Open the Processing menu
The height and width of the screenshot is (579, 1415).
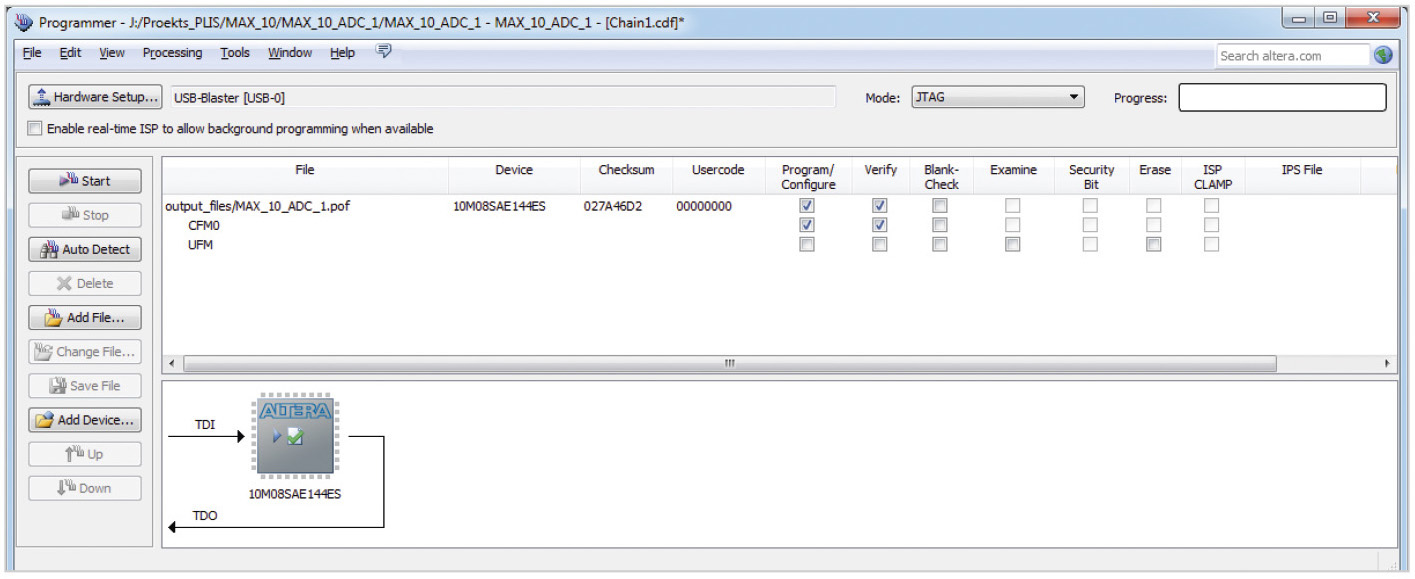[172, 53]
